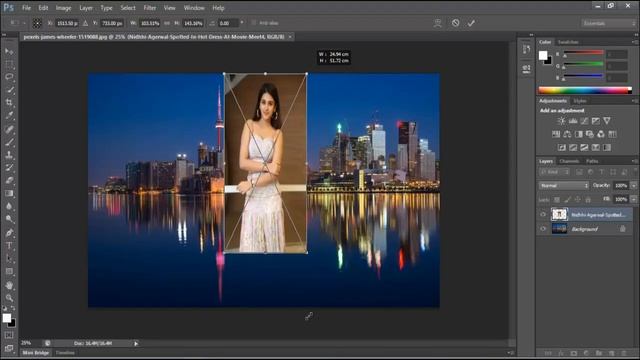This screenshot has height=360, width=640.
Task: Select the Rectangle shape tool
Action: [9, 271]
